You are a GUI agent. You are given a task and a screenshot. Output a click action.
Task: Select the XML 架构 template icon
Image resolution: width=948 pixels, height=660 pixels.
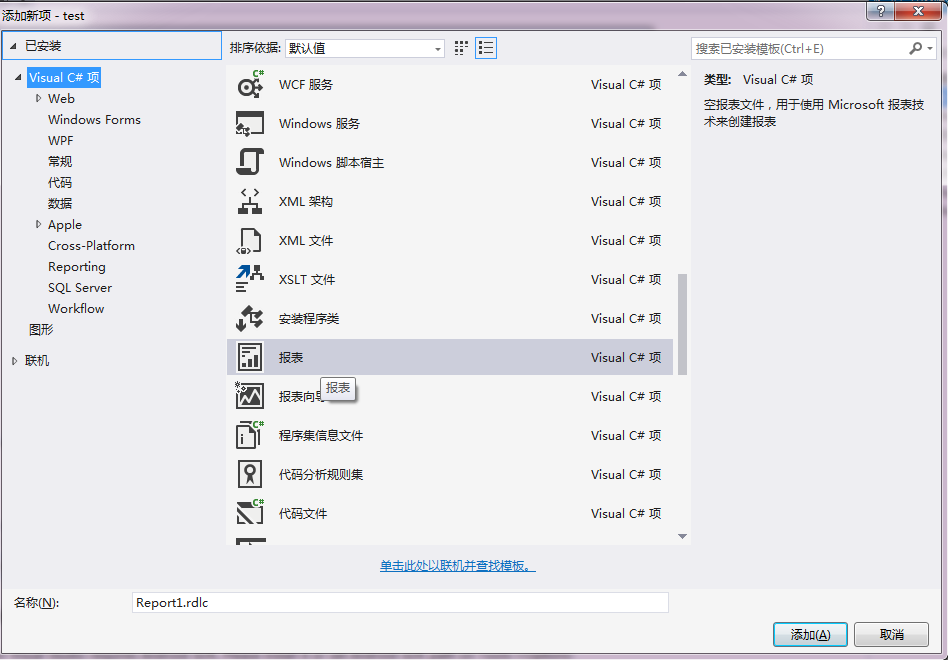[x=250, y=201]
